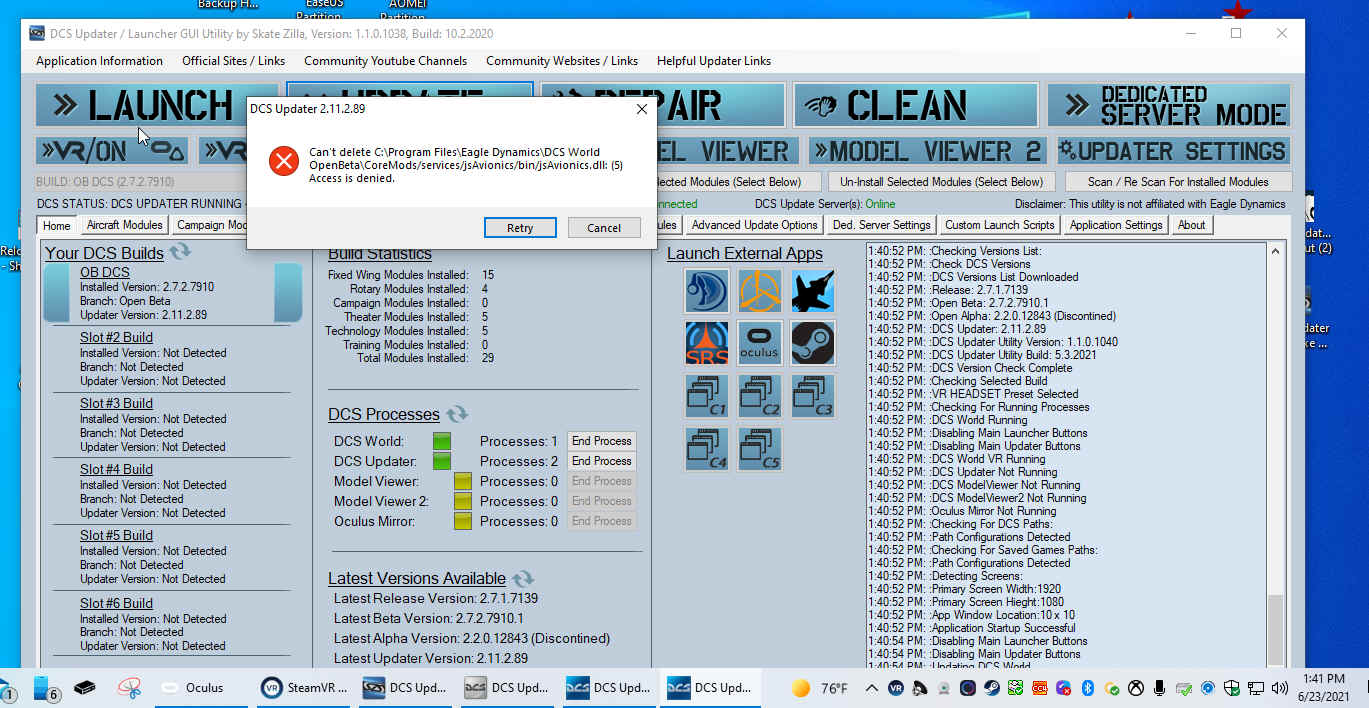Open Helpful Updater Links menu
The height and width of the screenshot is (708, 1369).
tap(714, 61)
